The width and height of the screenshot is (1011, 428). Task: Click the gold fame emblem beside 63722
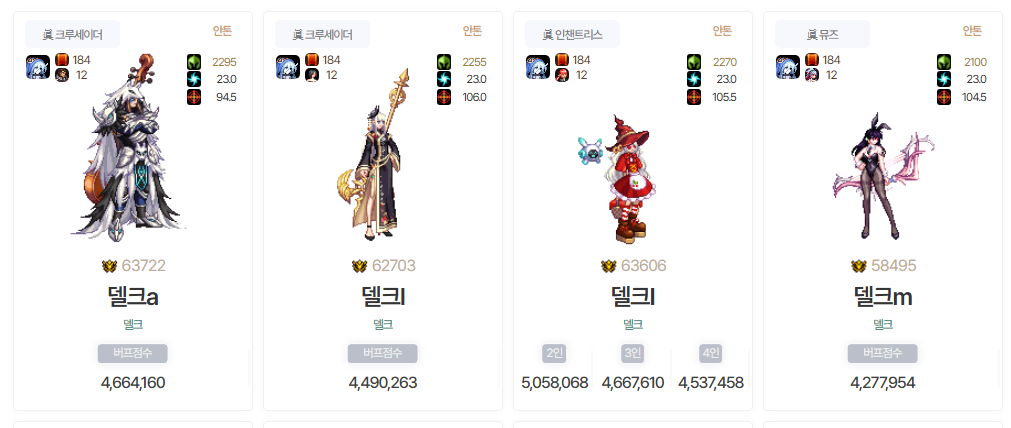coord(110,266)
